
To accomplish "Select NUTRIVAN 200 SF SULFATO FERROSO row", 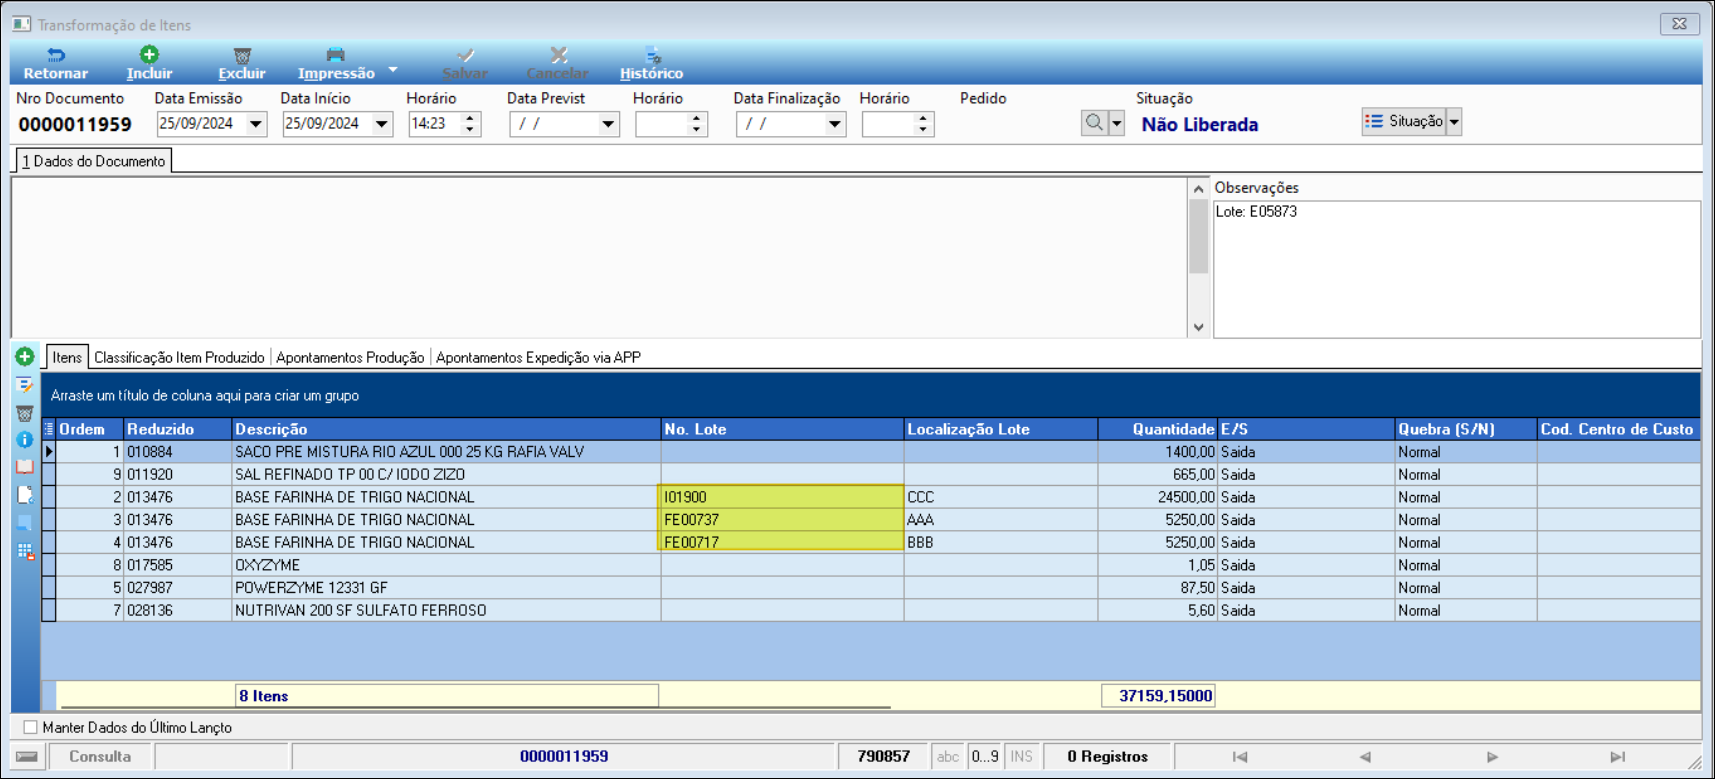I will 870,610.
